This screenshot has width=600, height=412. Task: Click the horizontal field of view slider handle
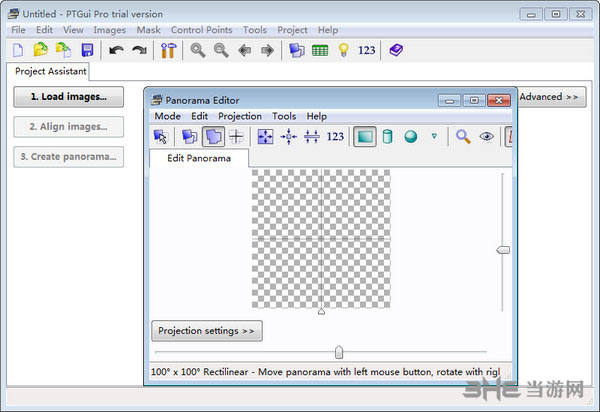[339, 352]
